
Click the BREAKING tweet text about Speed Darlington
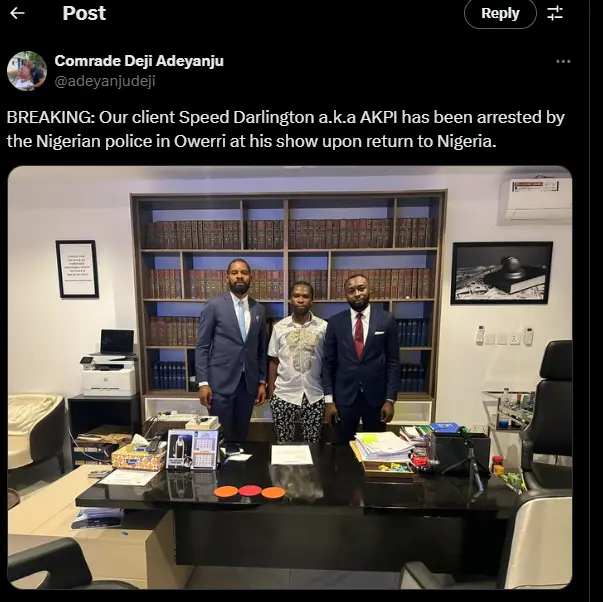(x=285, y=129)
